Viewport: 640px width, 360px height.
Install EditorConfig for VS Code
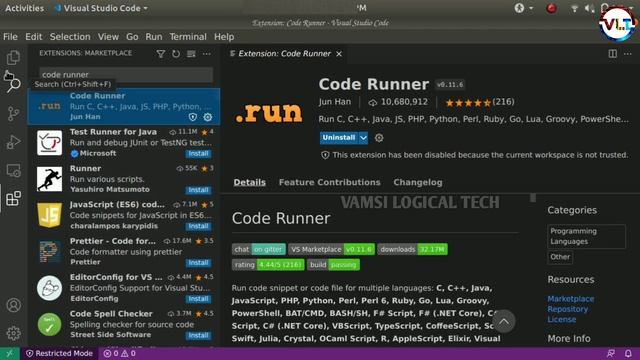(x=198, y=299)
